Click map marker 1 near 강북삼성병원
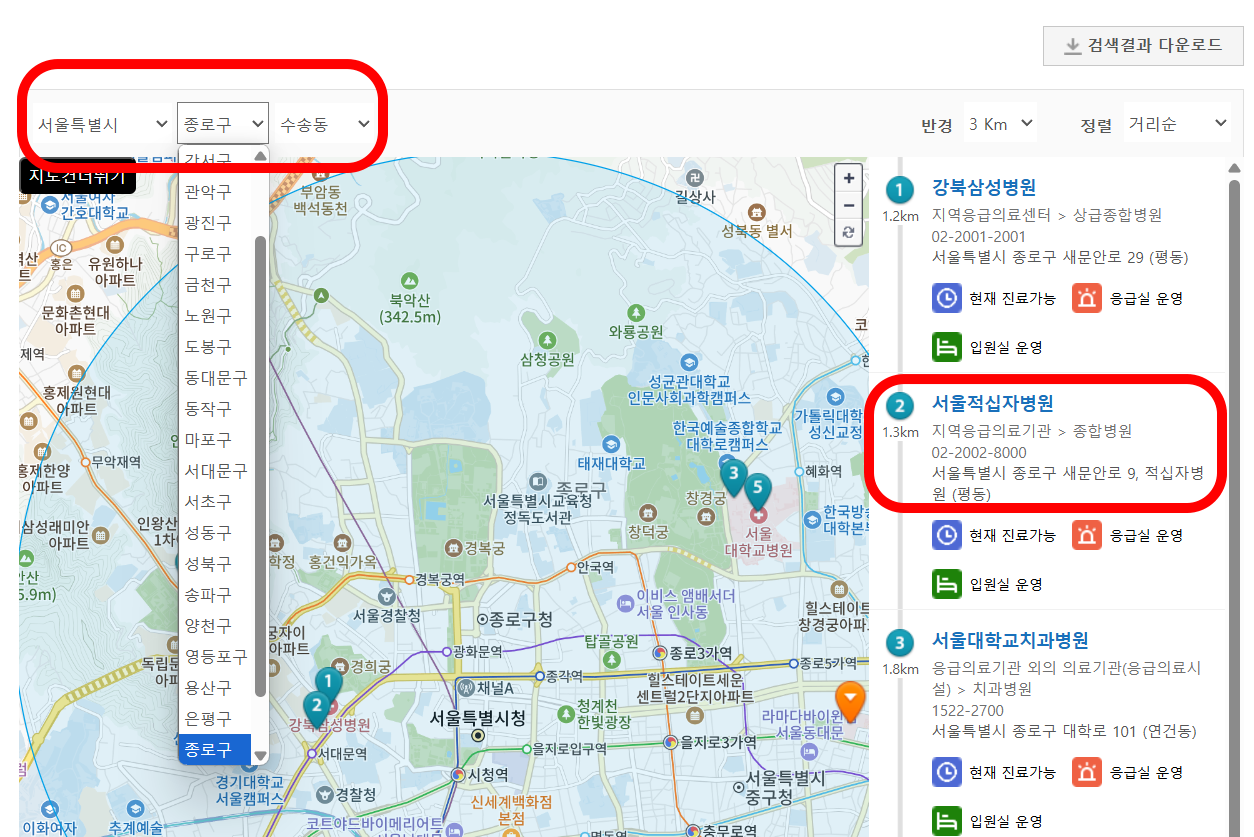 328,685
